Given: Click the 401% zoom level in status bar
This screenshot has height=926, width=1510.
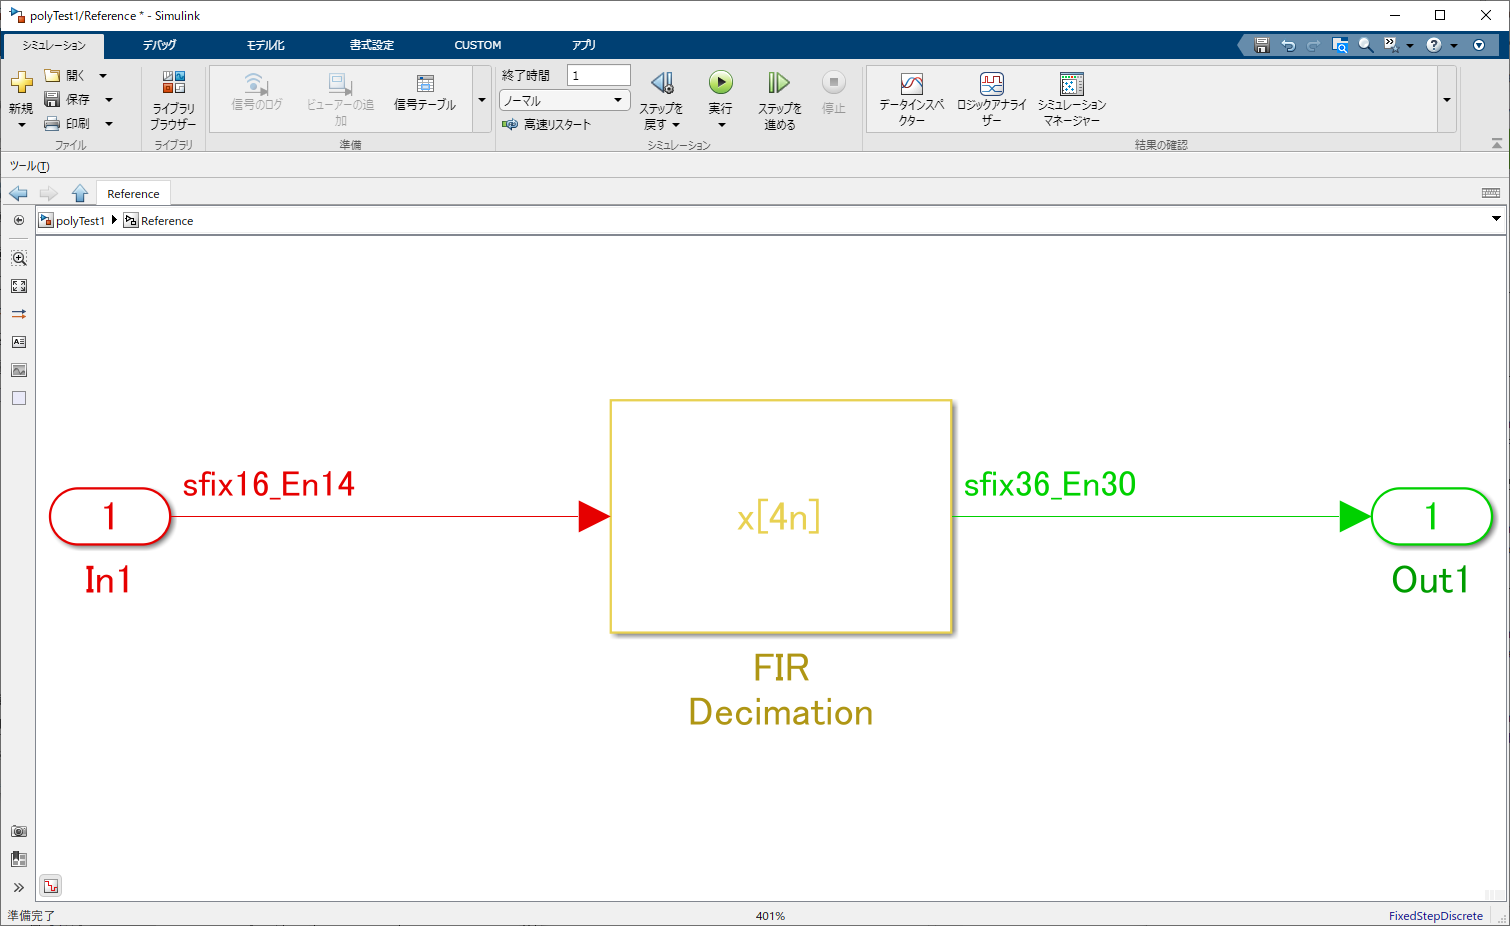Looking at the screenshot, I should [770, 915].
